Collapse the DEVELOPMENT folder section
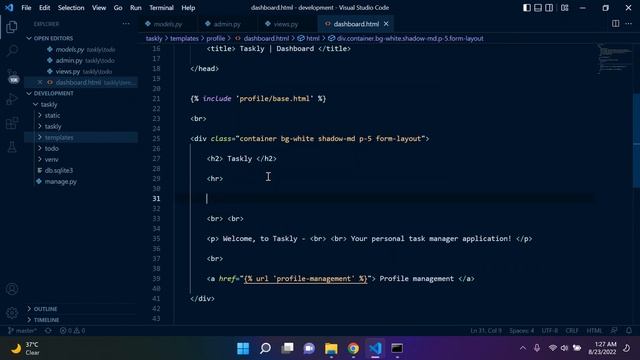This screenshot has width=640, height=360. point(53,93)
